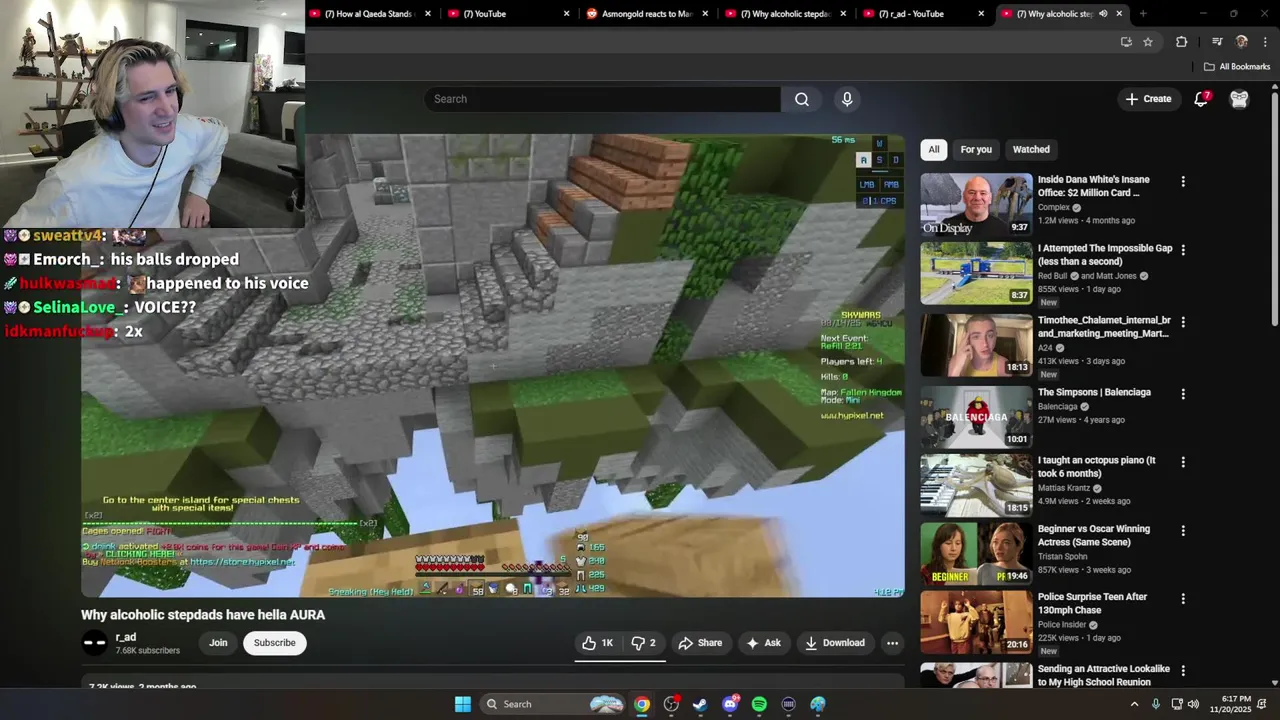Open options menu for Beginner vs Oscar video
This screenshot has width=1280, height=720.
tap(1183, 530)
